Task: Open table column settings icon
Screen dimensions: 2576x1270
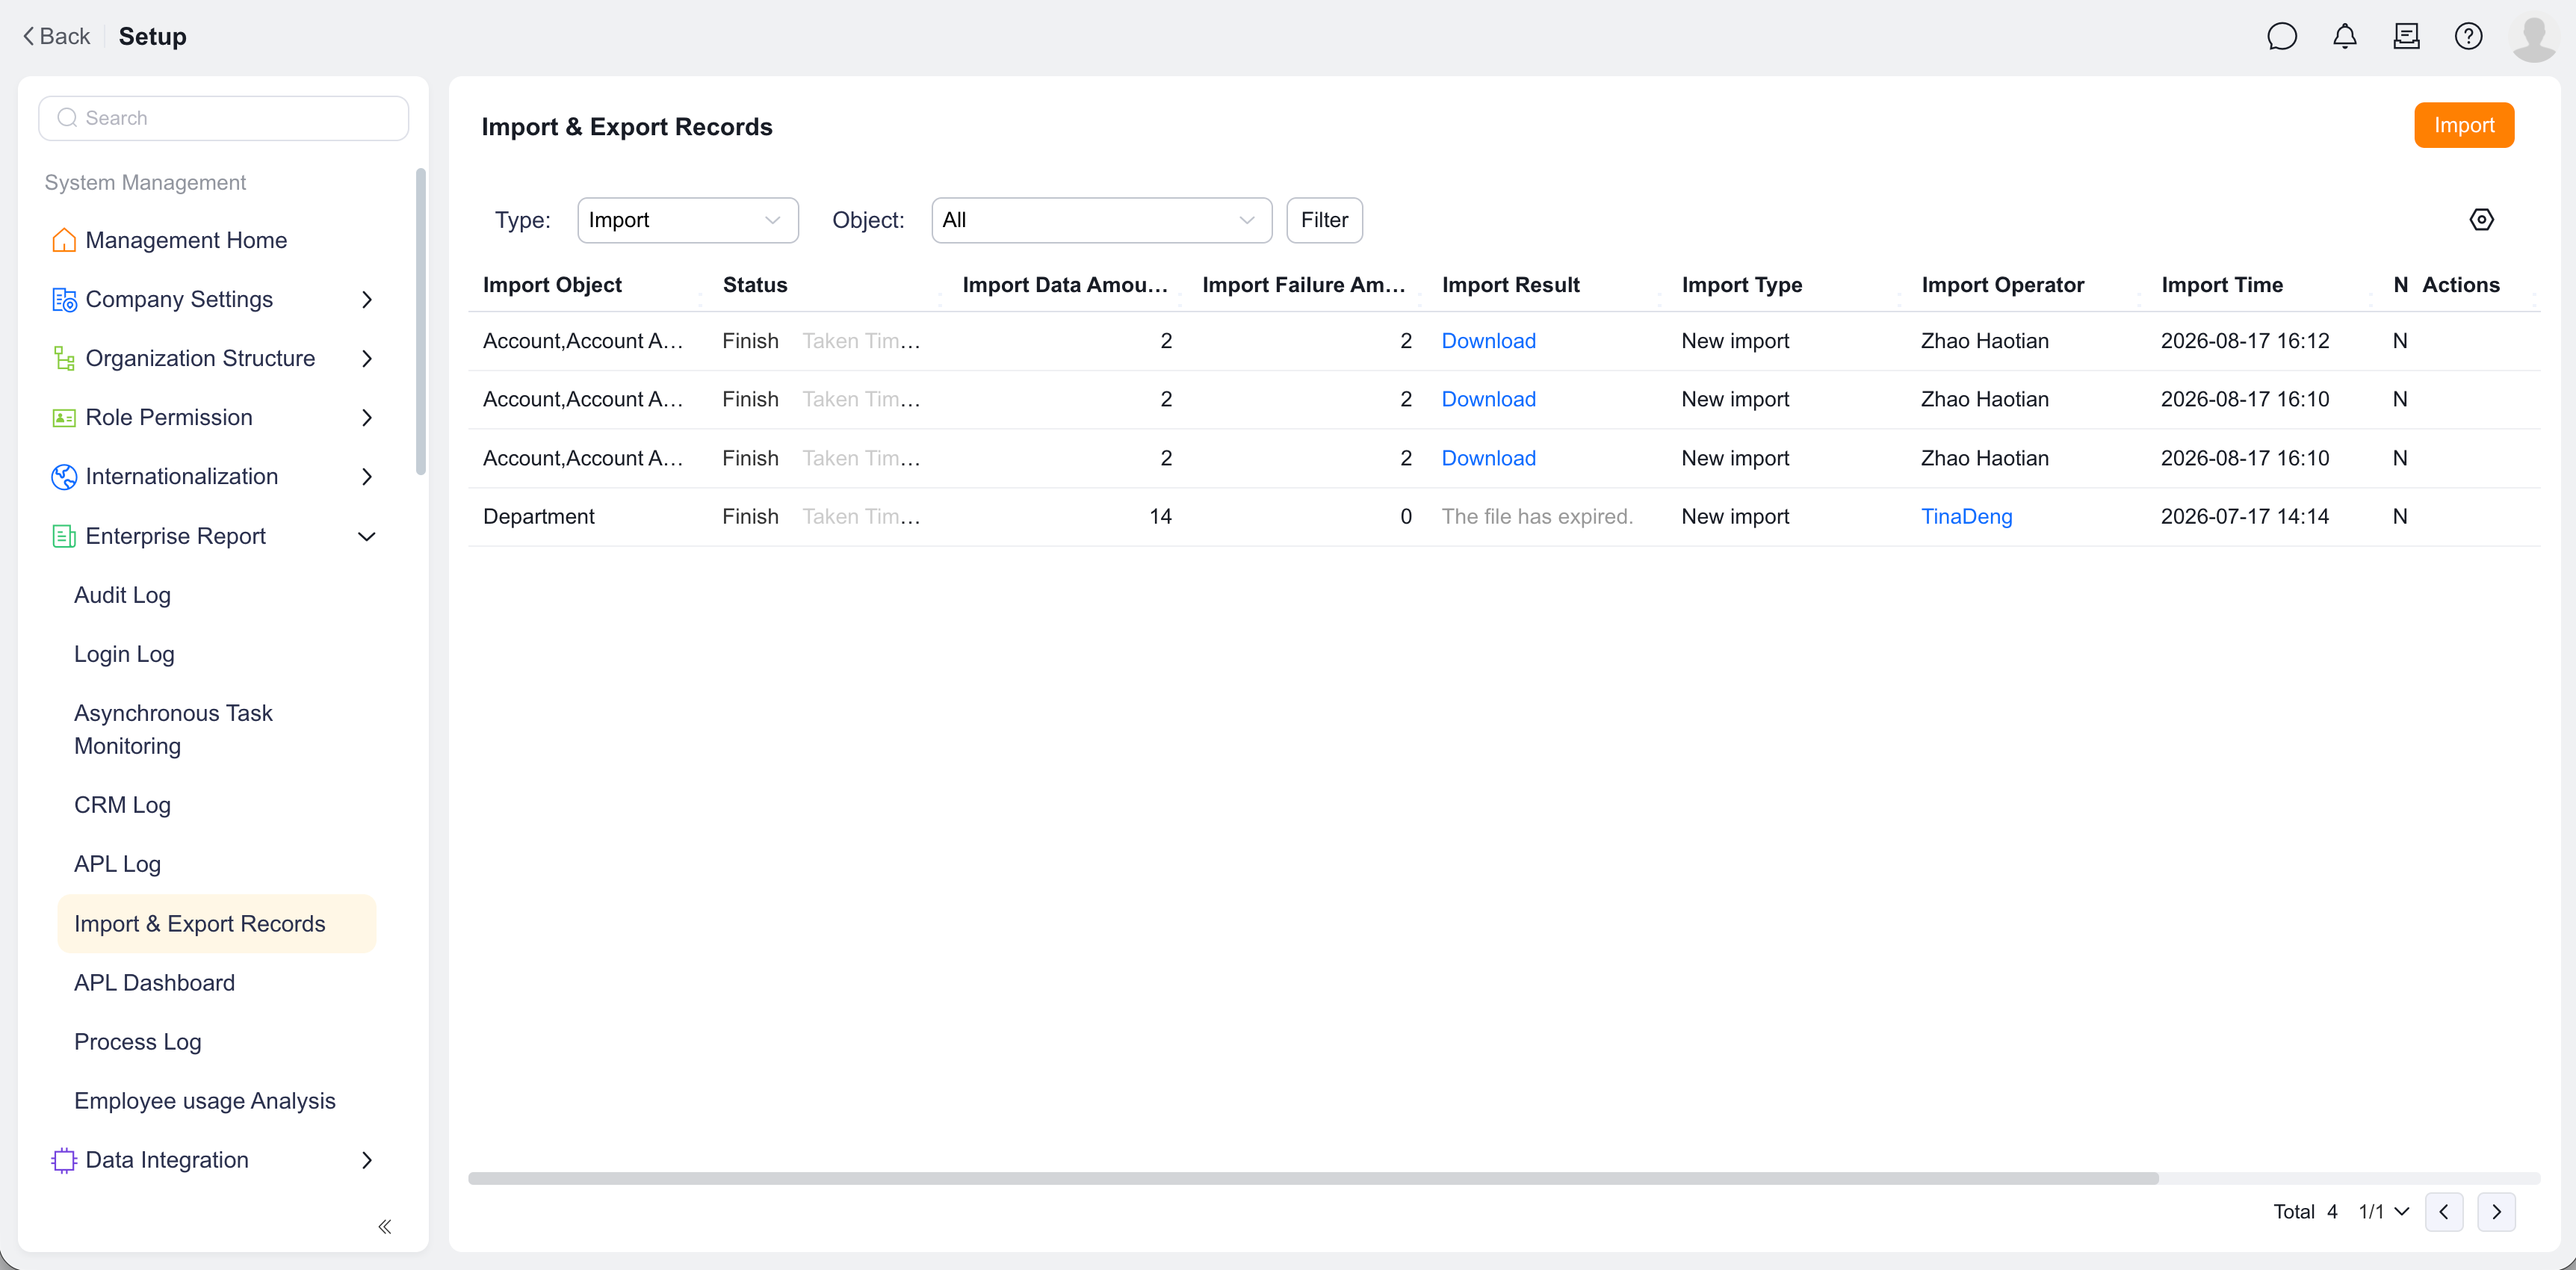Action: (x=2481, y=220)
